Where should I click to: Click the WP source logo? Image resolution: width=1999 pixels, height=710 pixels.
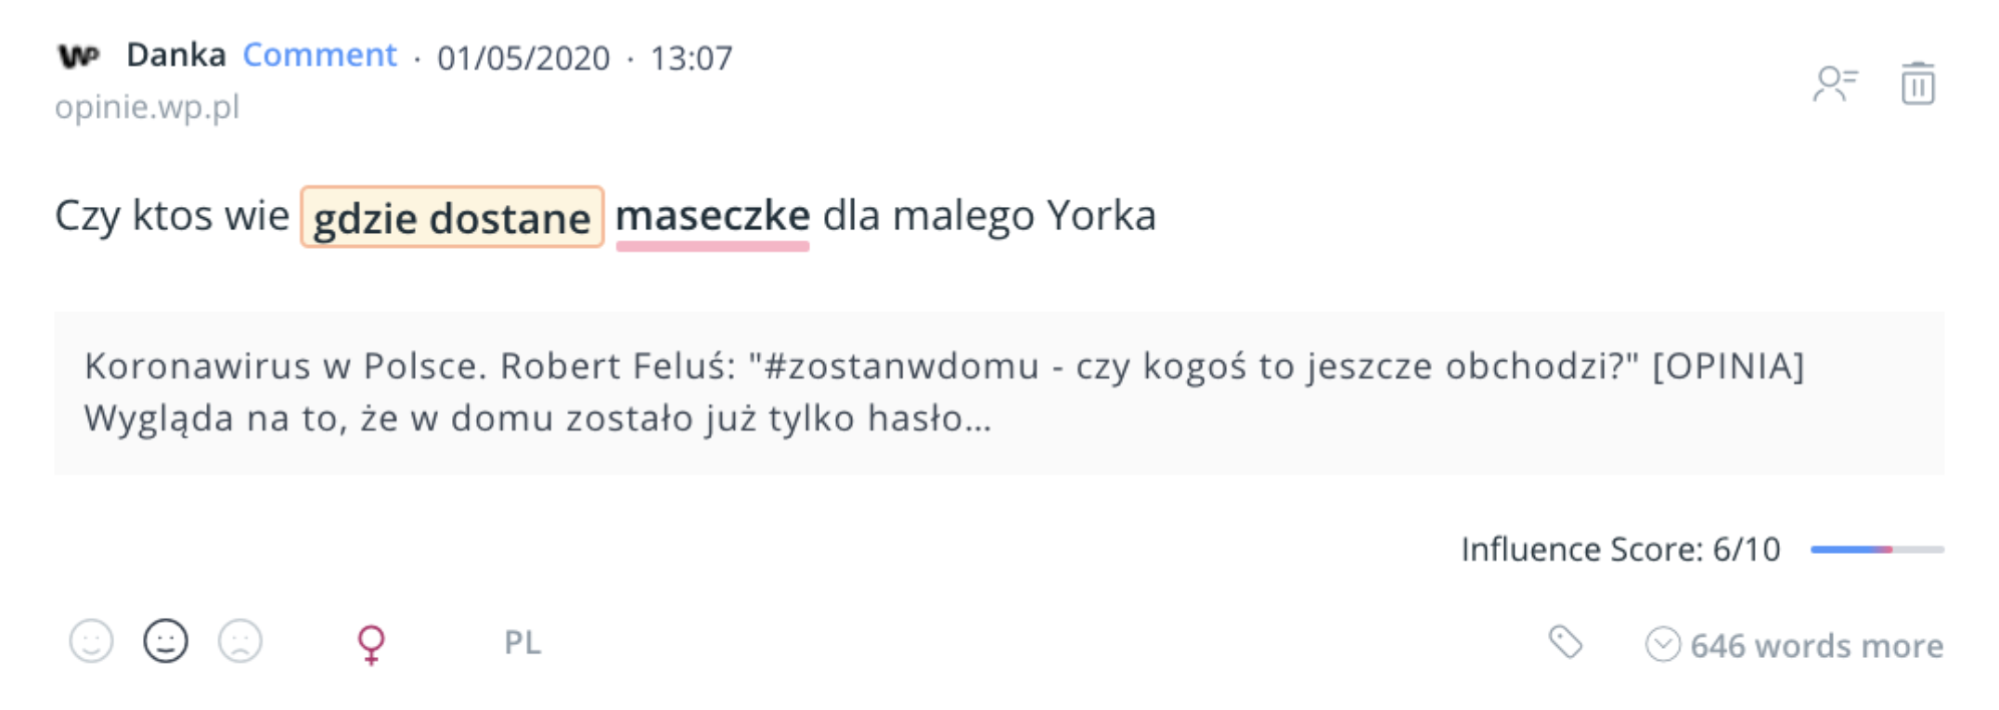tap(79, 56)
